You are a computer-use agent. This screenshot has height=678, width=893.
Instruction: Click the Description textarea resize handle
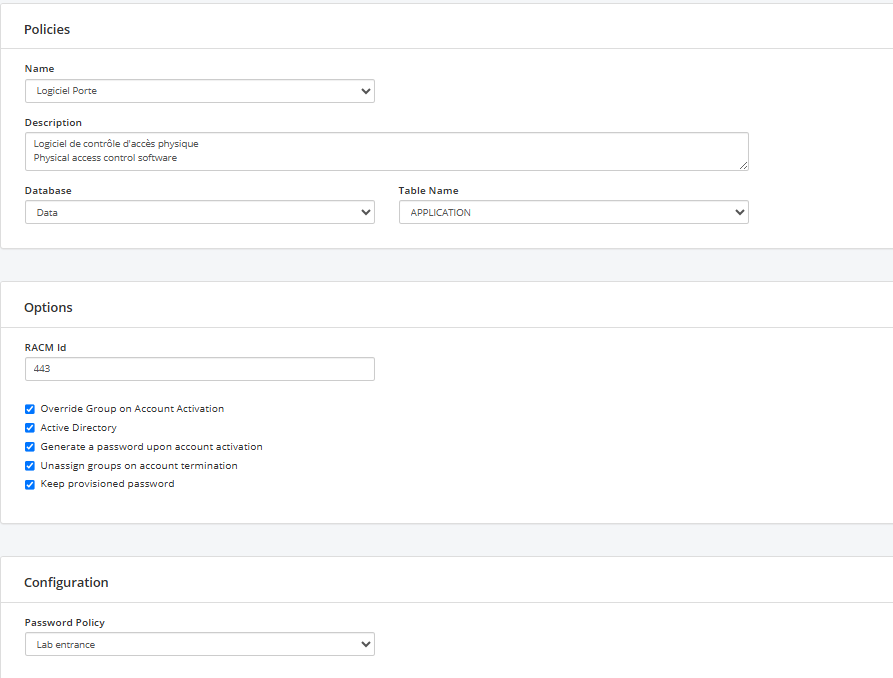(744, 166)
